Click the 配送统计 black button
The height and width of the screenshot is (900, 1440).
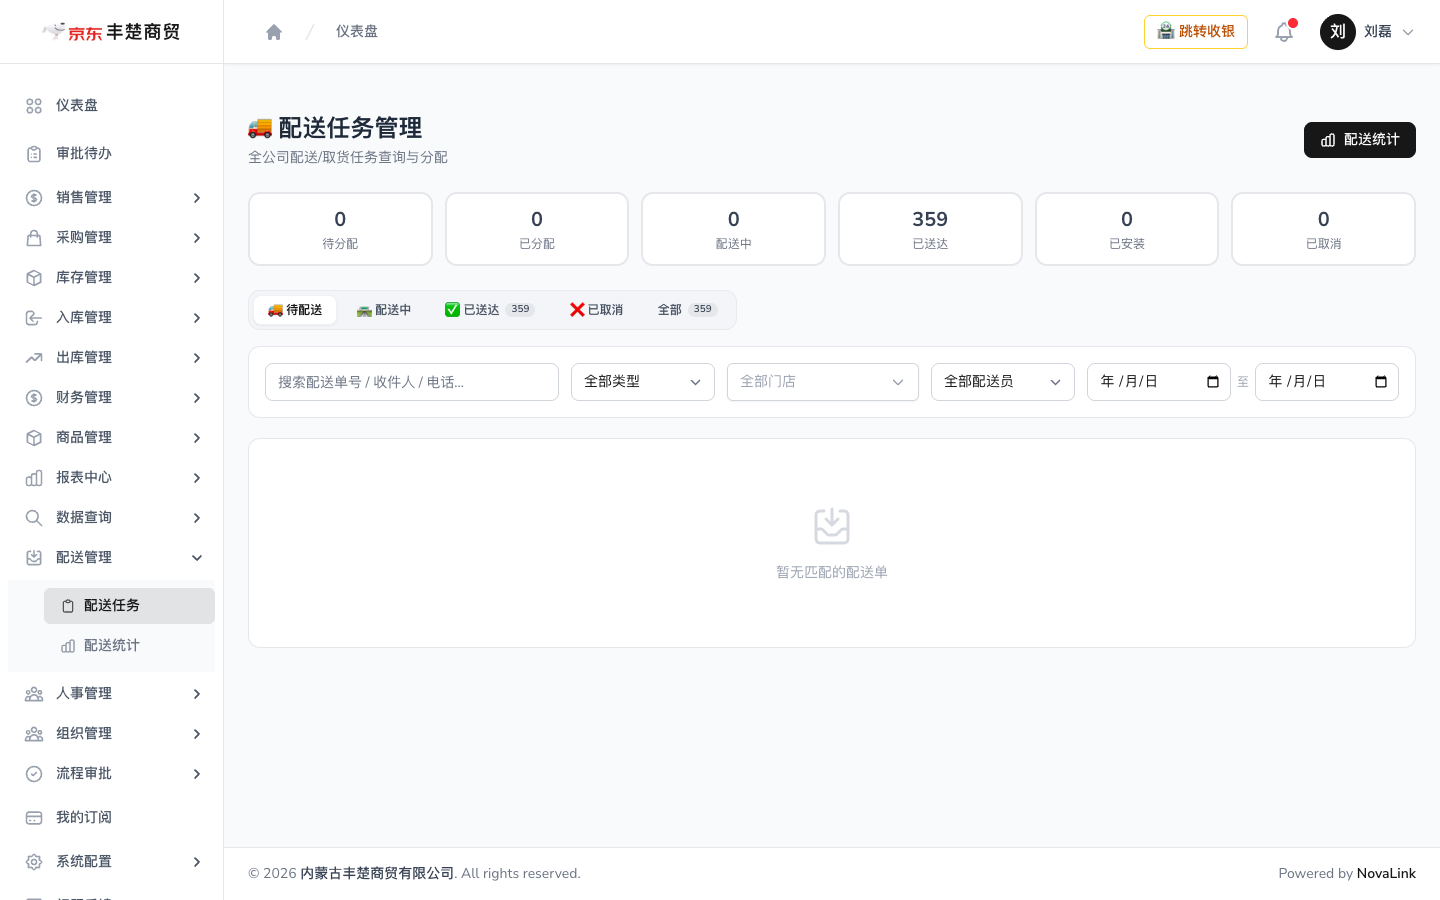pyautogui.click(x=1360, y=140)
